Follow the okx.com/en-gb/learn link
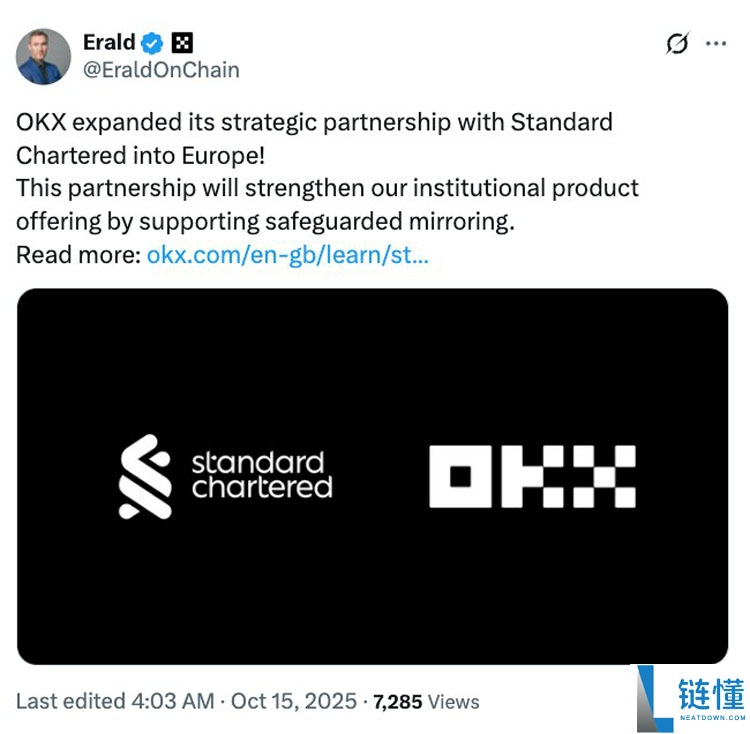The height and width of the screenshot is (734, 750). pos(288,255)
